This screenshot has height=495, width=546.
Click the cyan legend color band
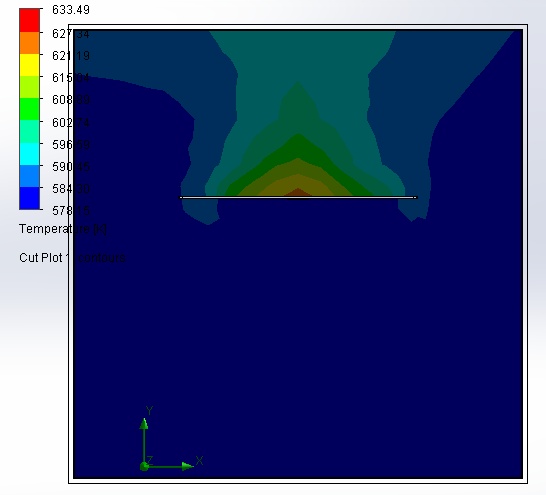[x=30, y=154]
